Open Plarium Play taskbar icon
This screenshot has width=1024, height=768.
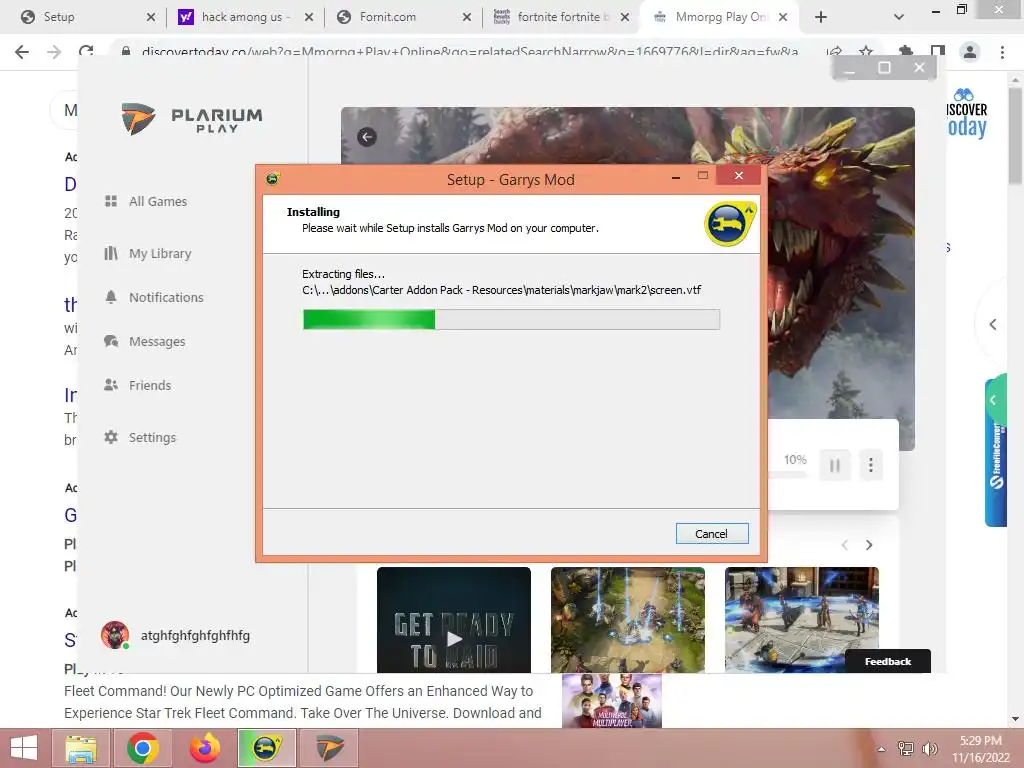click(329, 748)
